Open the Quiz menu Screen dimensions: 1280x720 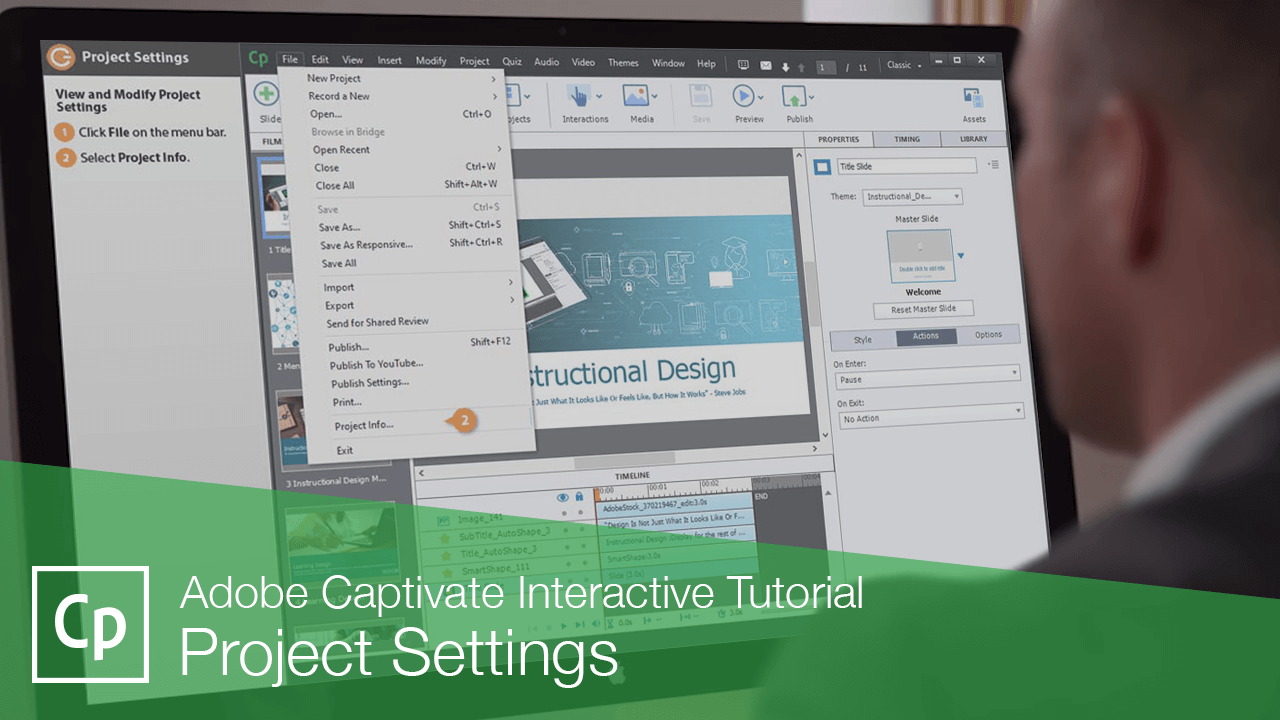click(x=512, y=62)
